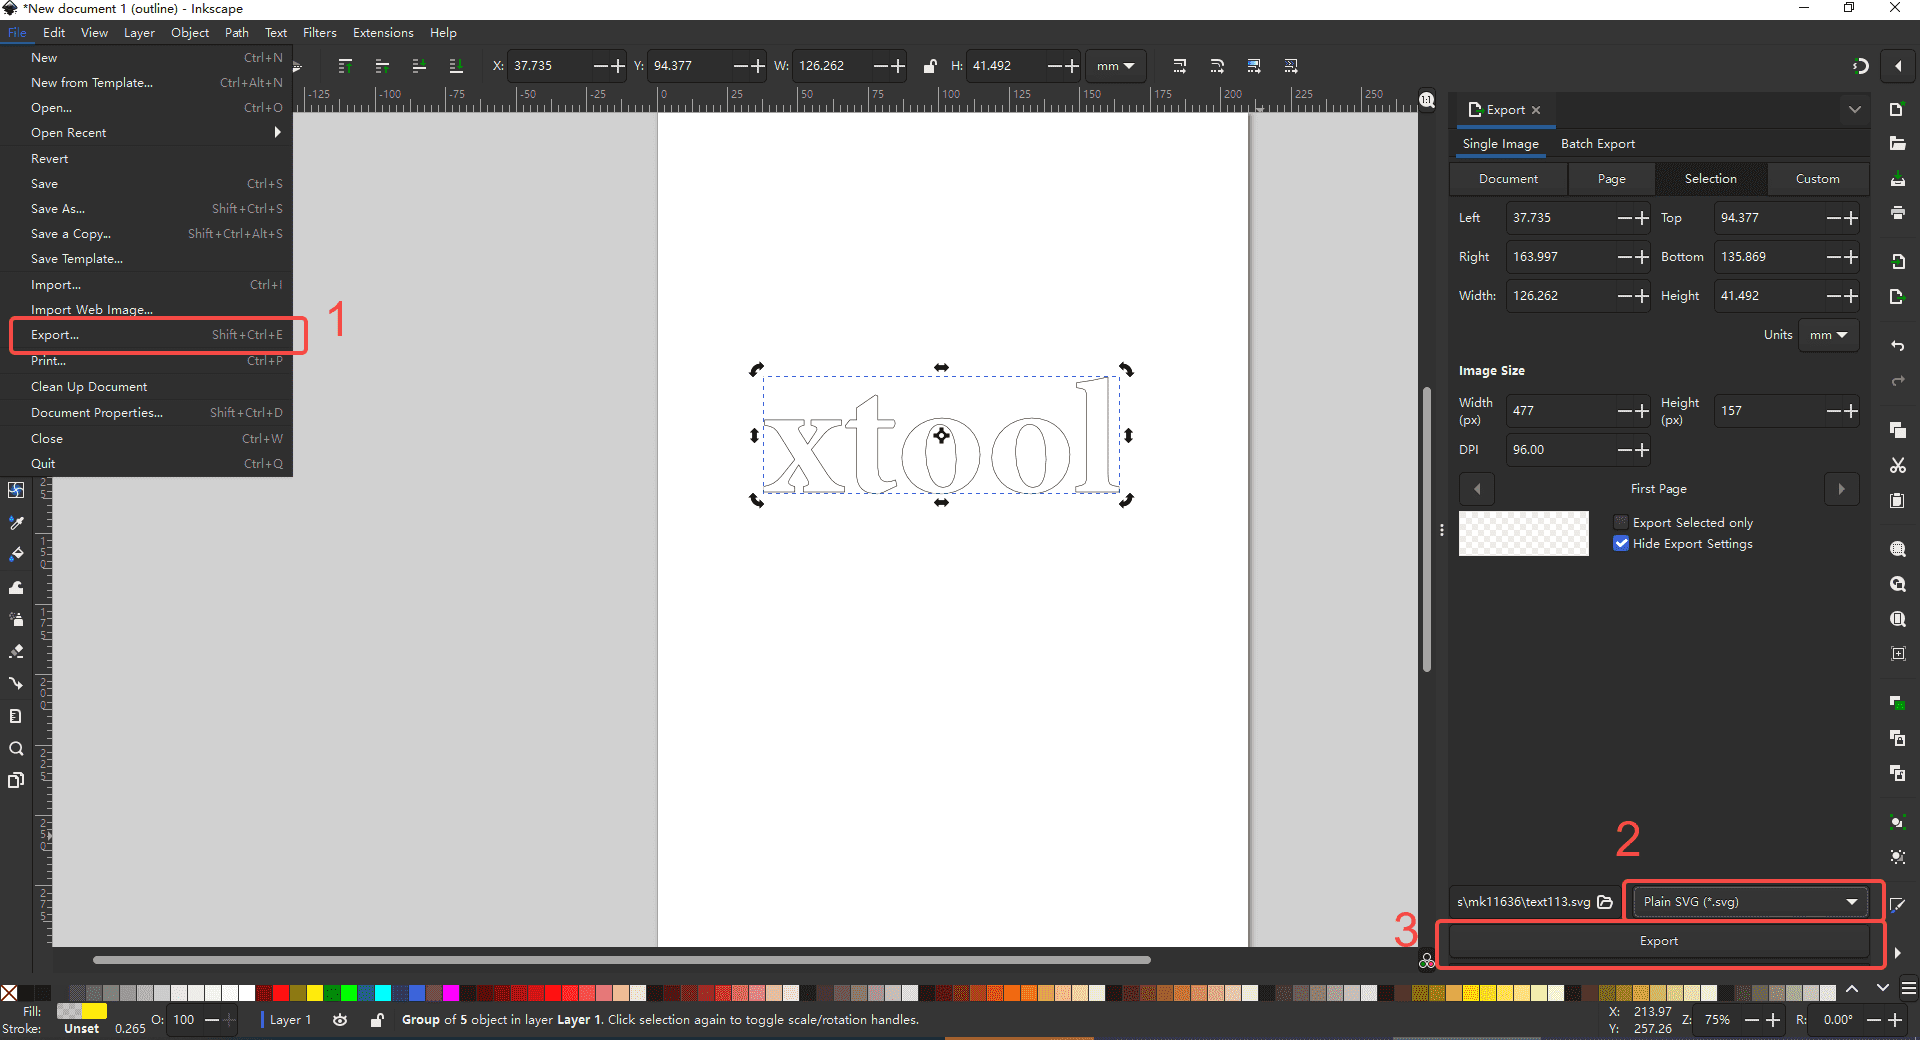Click the export preview thumbnail
The width and height of the screenshot is (1920, 1040).
click(1523, 534)
